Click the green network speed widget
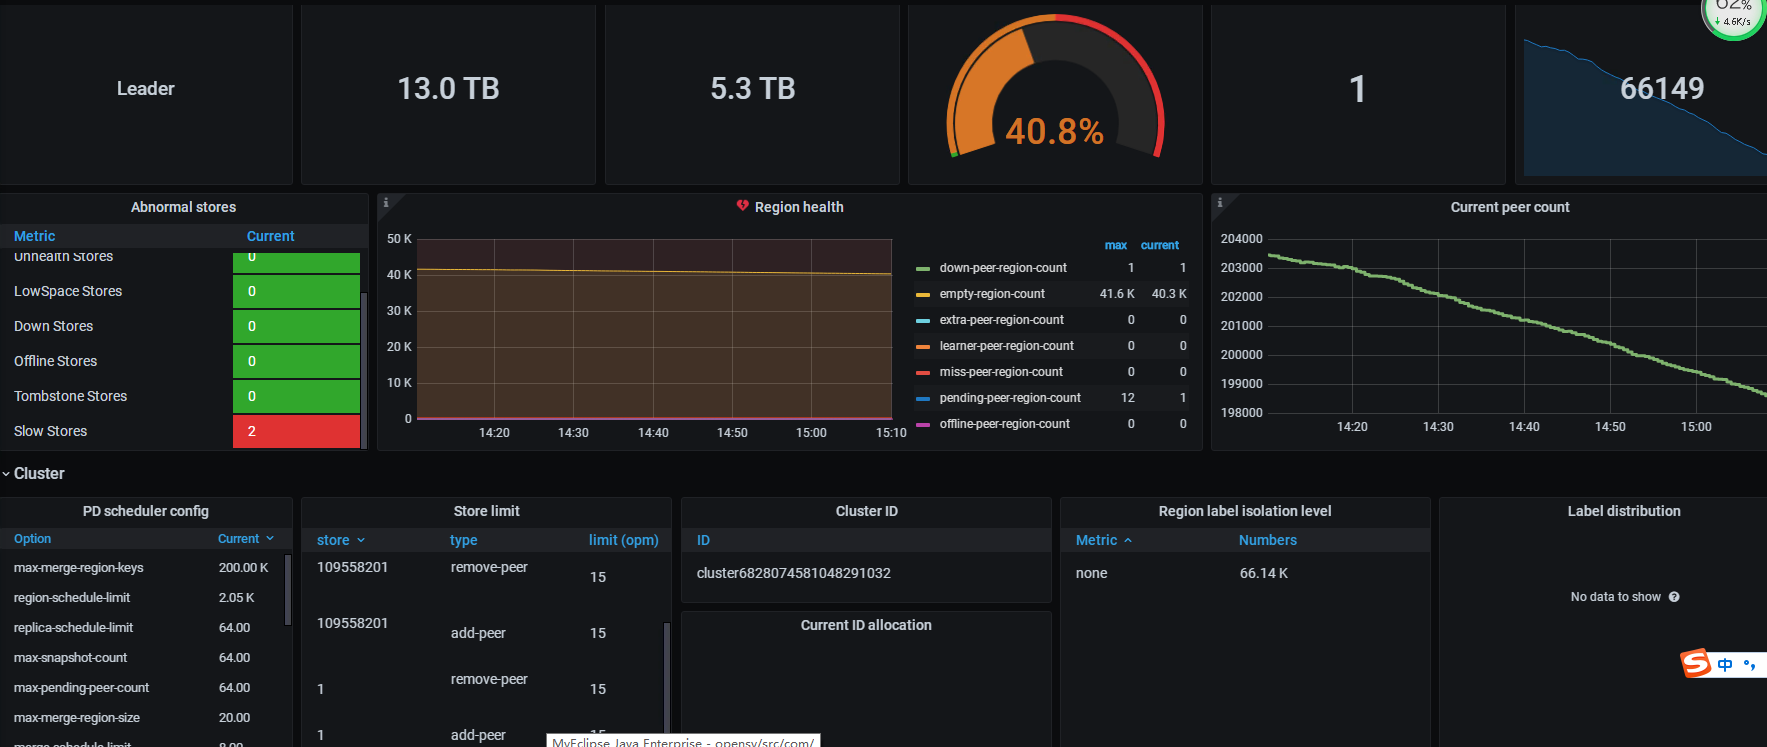1767x747 pixels. pos(1734,17)
